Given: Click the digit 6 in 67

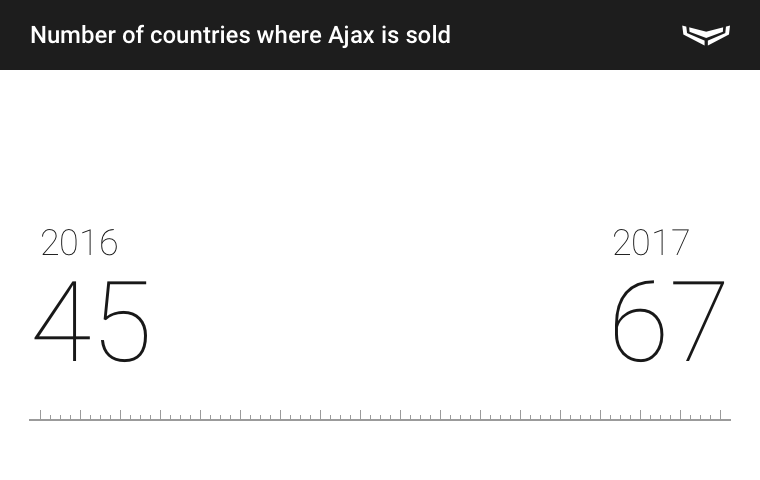Looking at the screenshot, I should tap(638, 322).
